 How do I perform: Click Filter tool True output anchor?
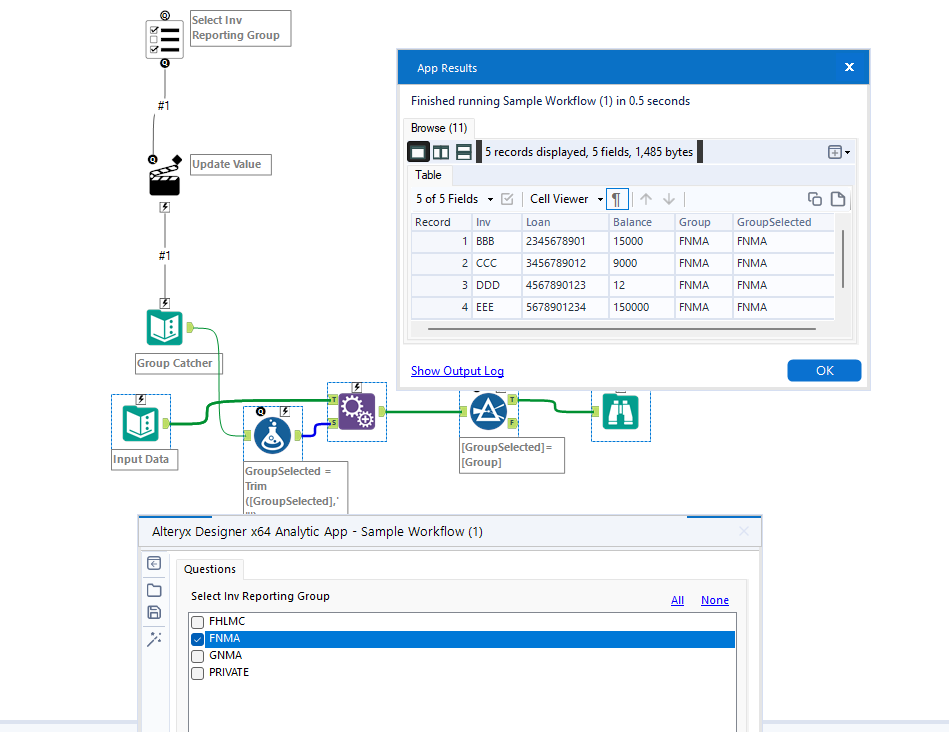click(513, 400)
